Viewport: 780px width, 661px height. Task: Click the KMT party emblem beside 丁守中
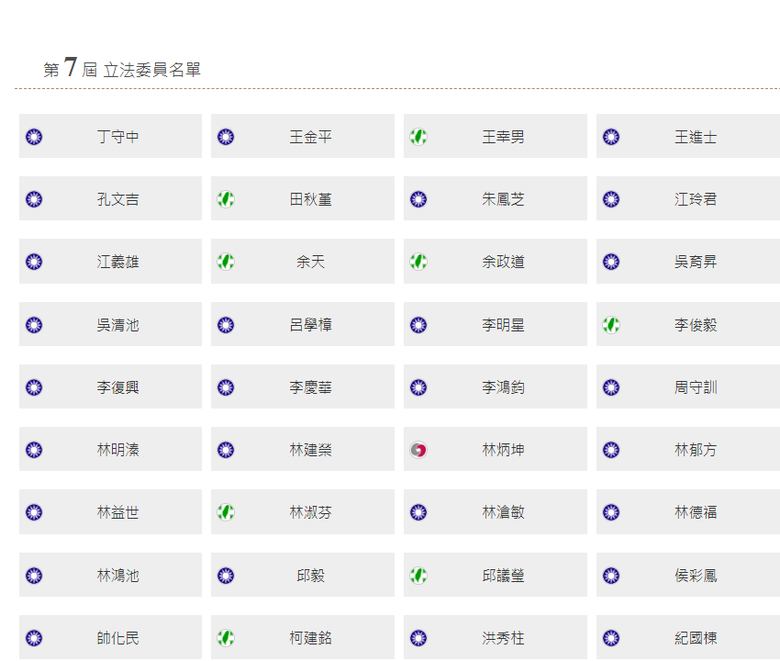point(34,137)
